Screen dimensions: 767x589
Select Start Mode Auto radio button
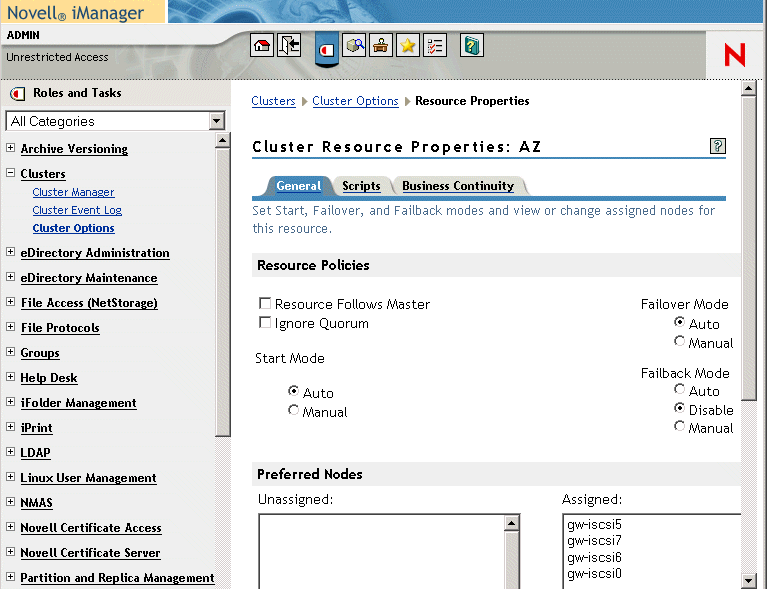click(293, 391)
